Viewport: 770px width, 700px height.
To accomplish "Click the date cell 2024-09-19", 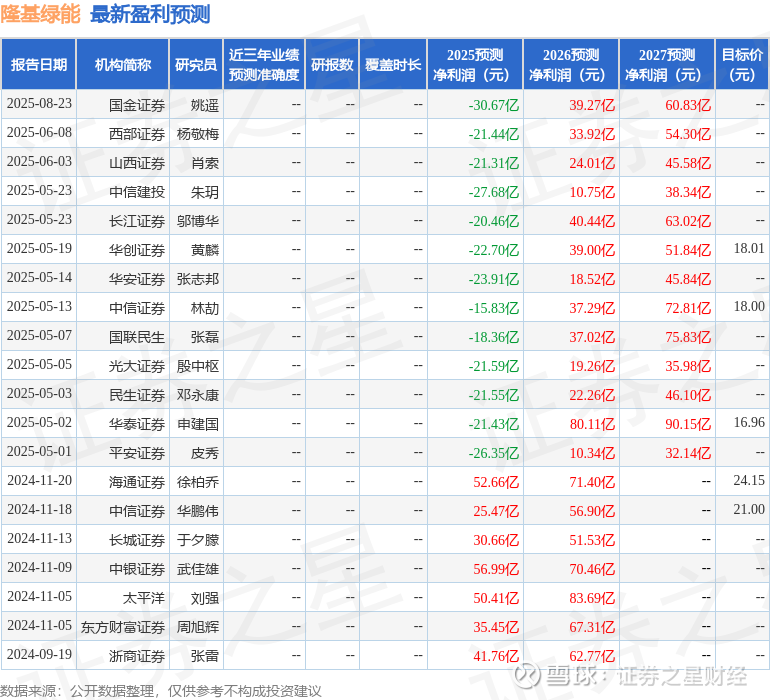I will (39, 654).
